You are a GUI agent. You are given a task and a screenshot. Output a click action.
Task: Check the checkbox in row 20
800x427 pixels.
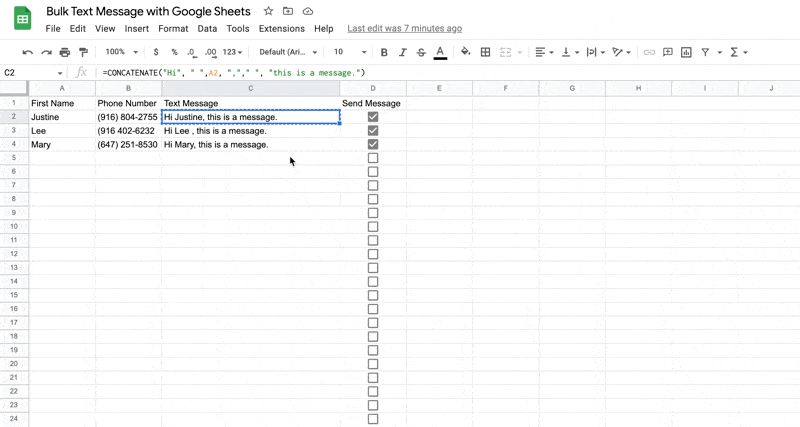373,364
